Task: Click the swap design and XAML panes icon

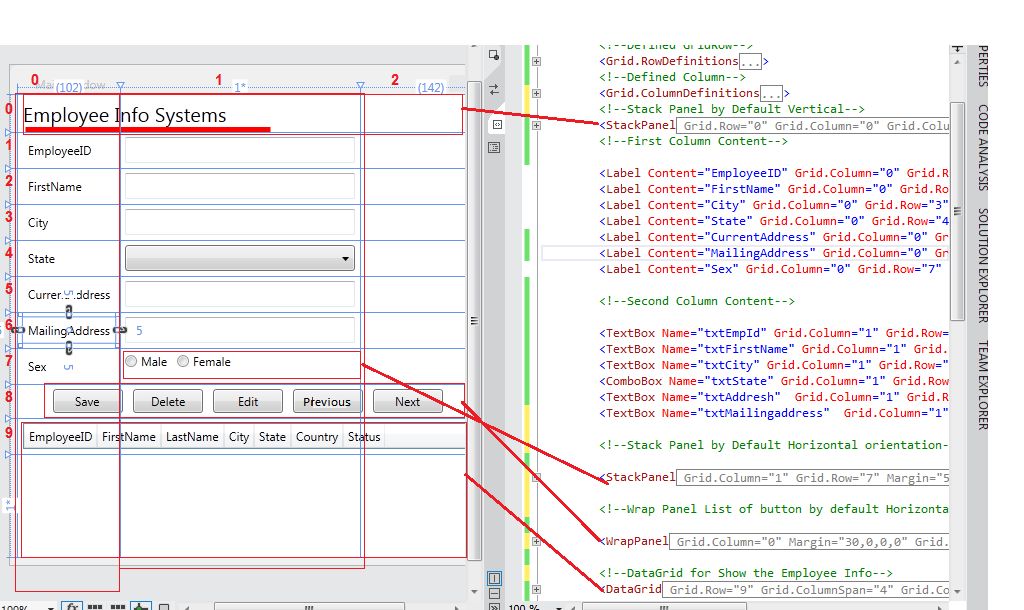Action: point(494,89)
